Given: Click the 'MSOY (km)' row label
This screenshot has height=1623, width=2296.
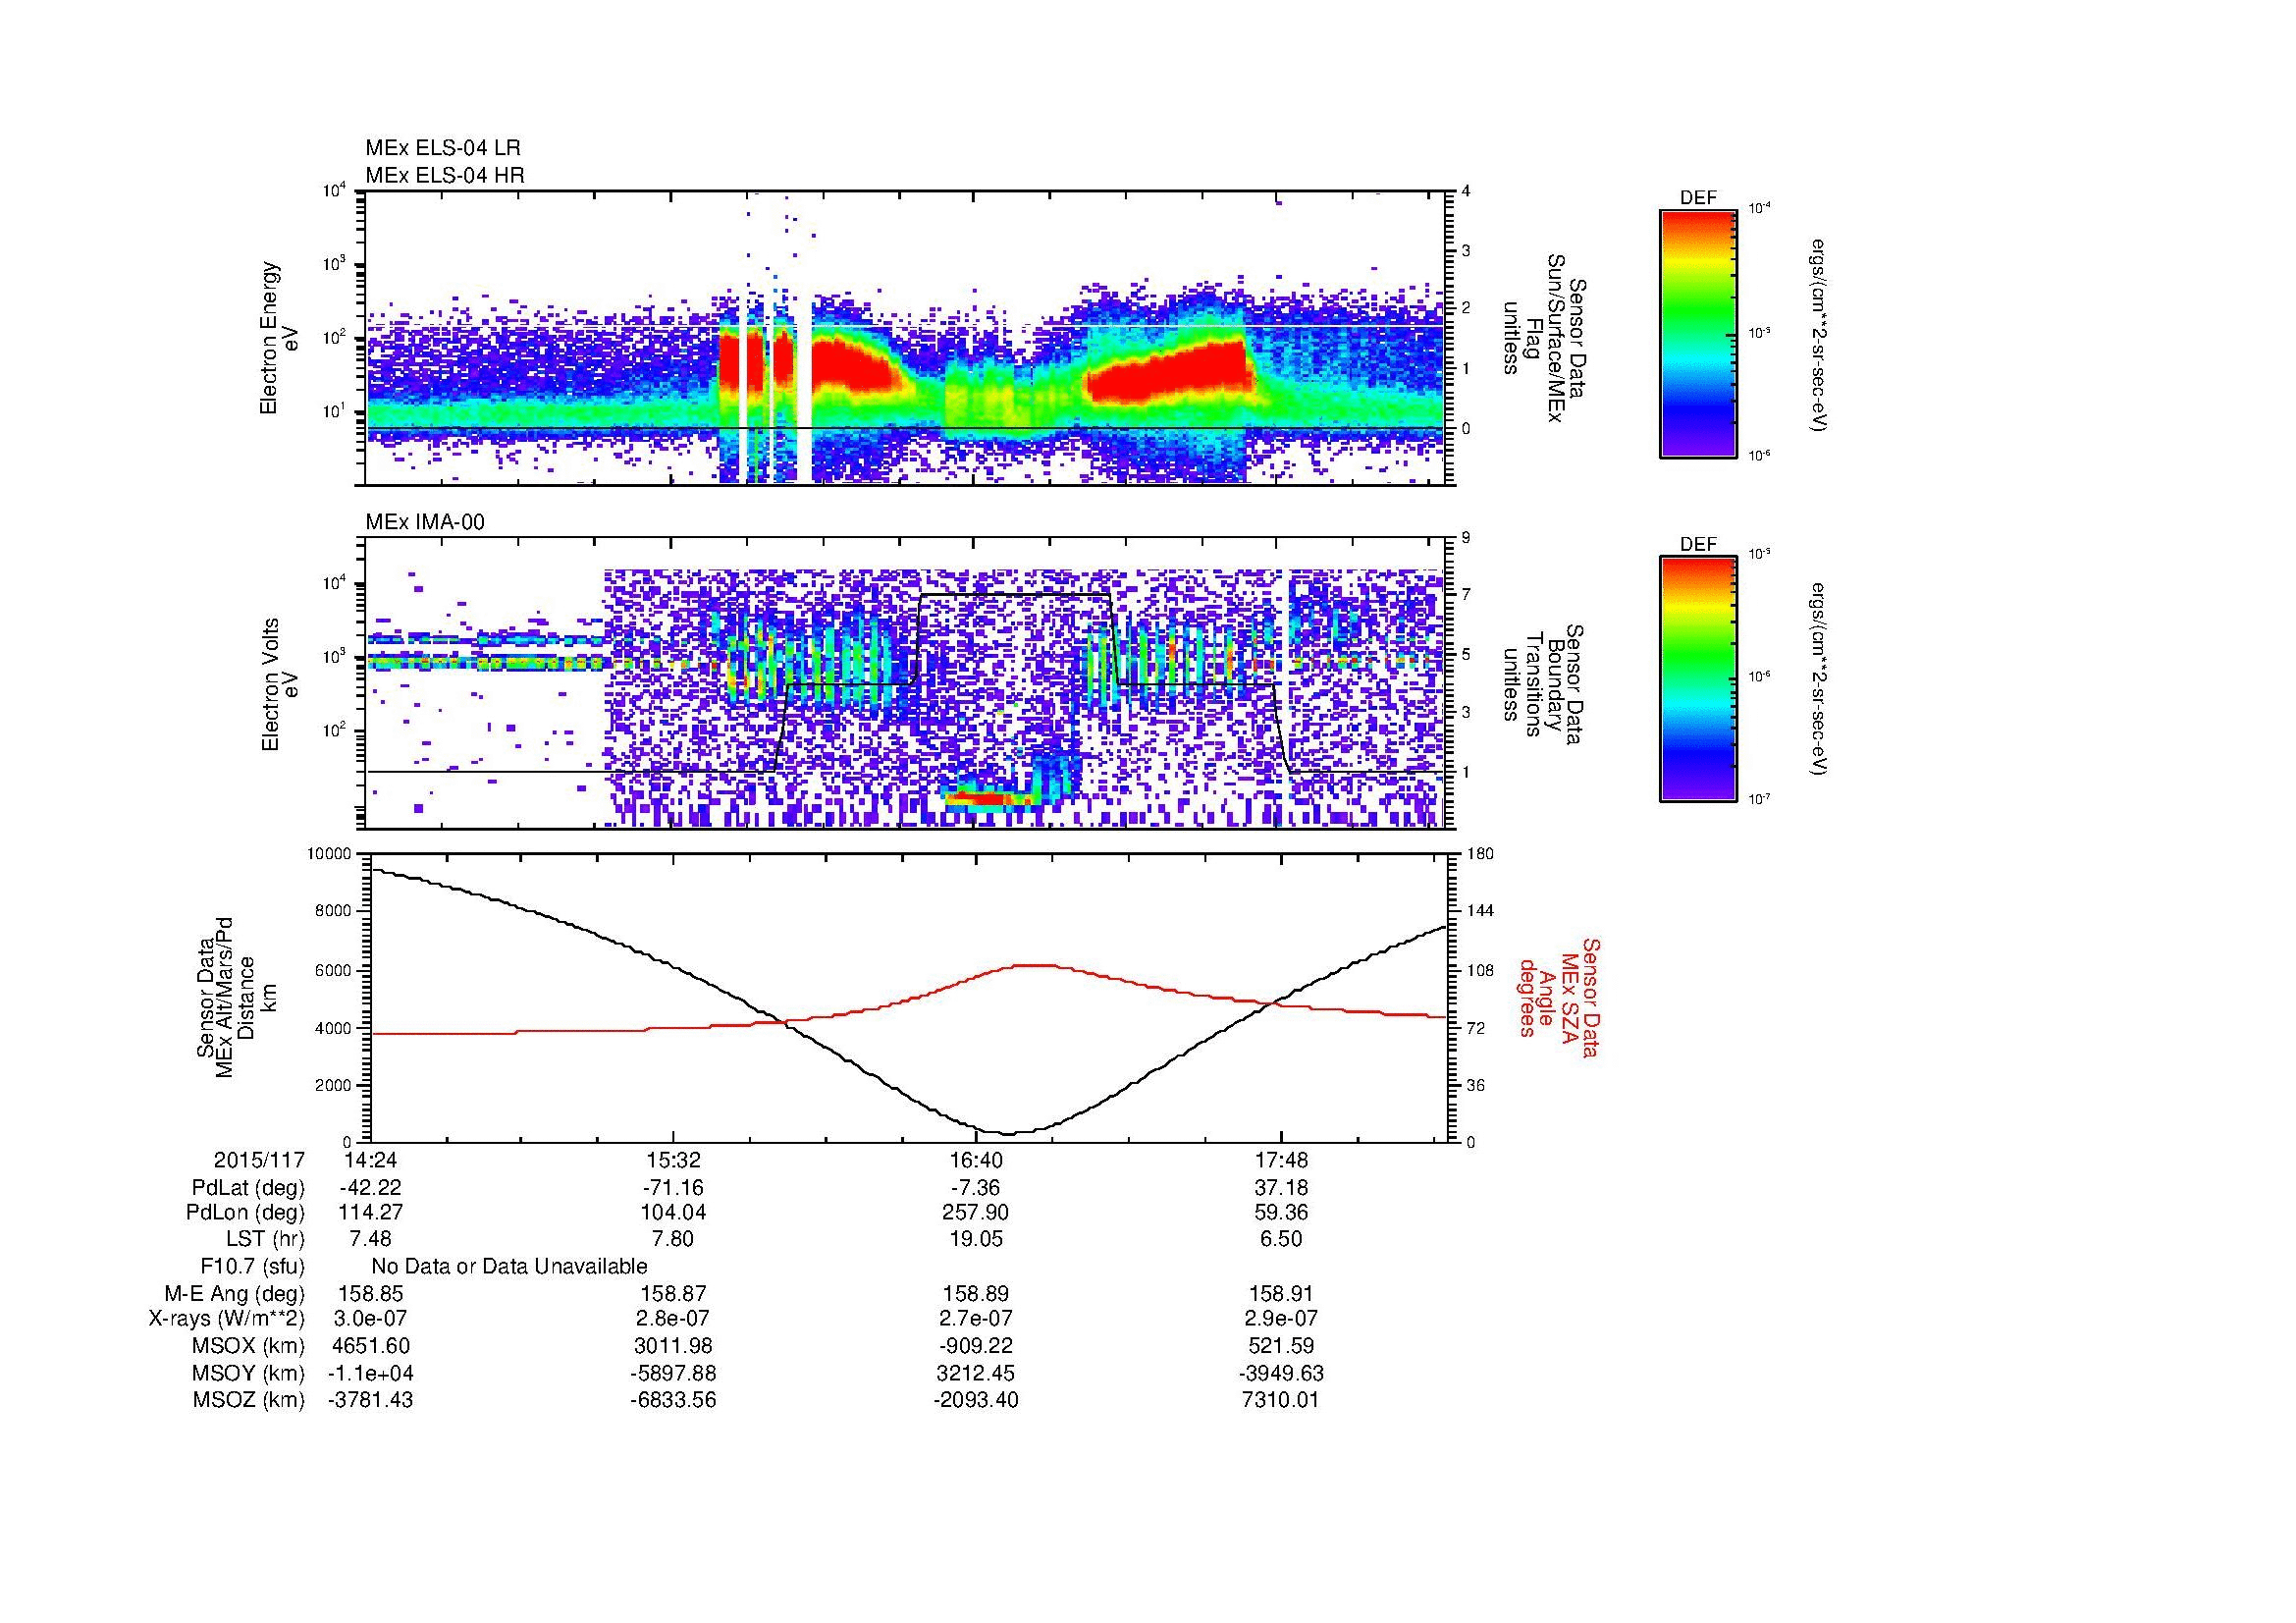Looking at the screenshot, I should pos(248,1374).
